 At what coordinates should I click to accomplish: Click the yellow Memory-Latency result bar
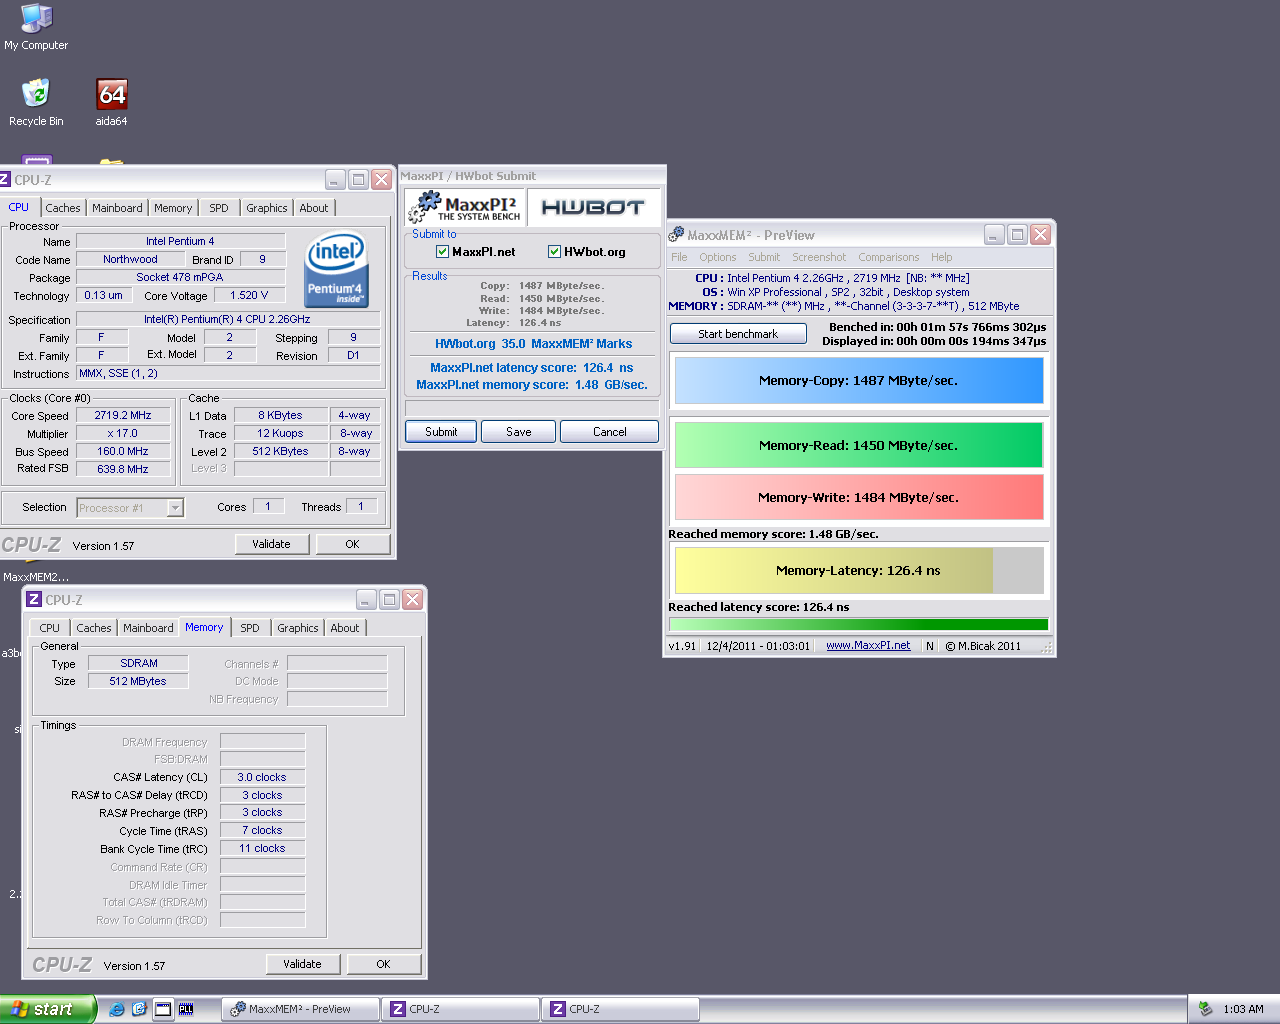(x=859, y=570)
